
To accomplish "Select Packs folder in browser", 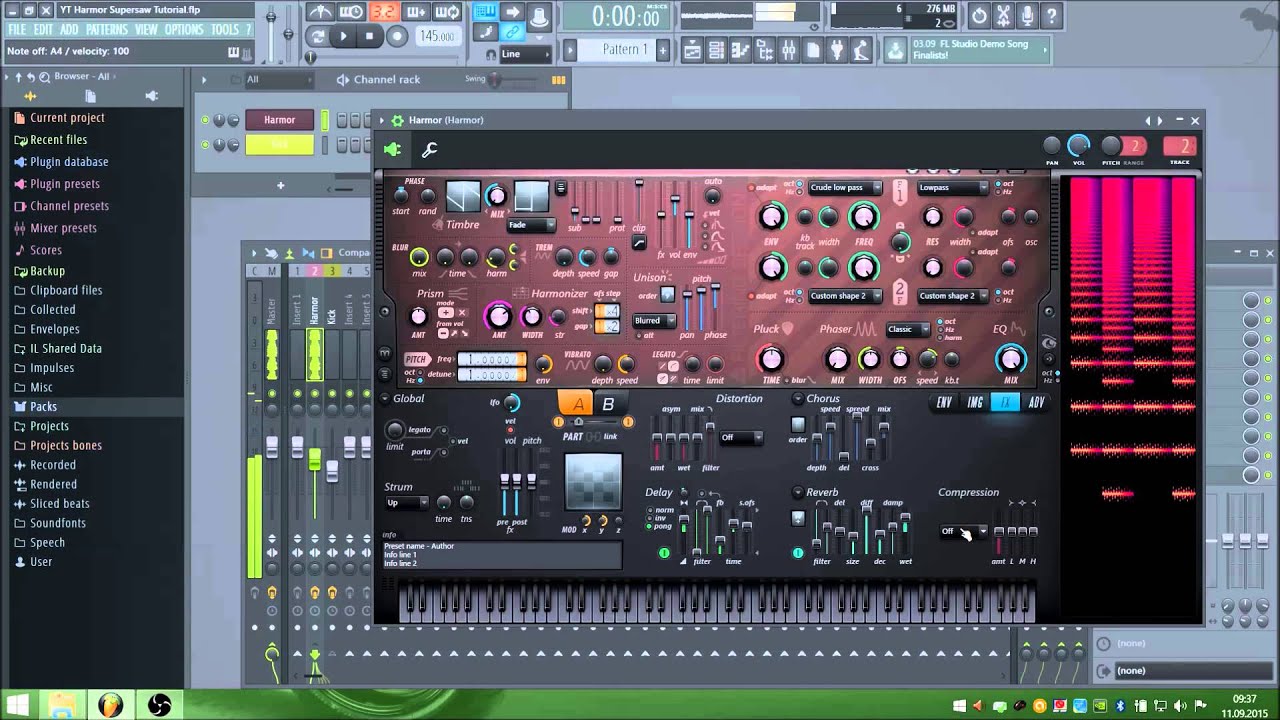I will point(43,407).
